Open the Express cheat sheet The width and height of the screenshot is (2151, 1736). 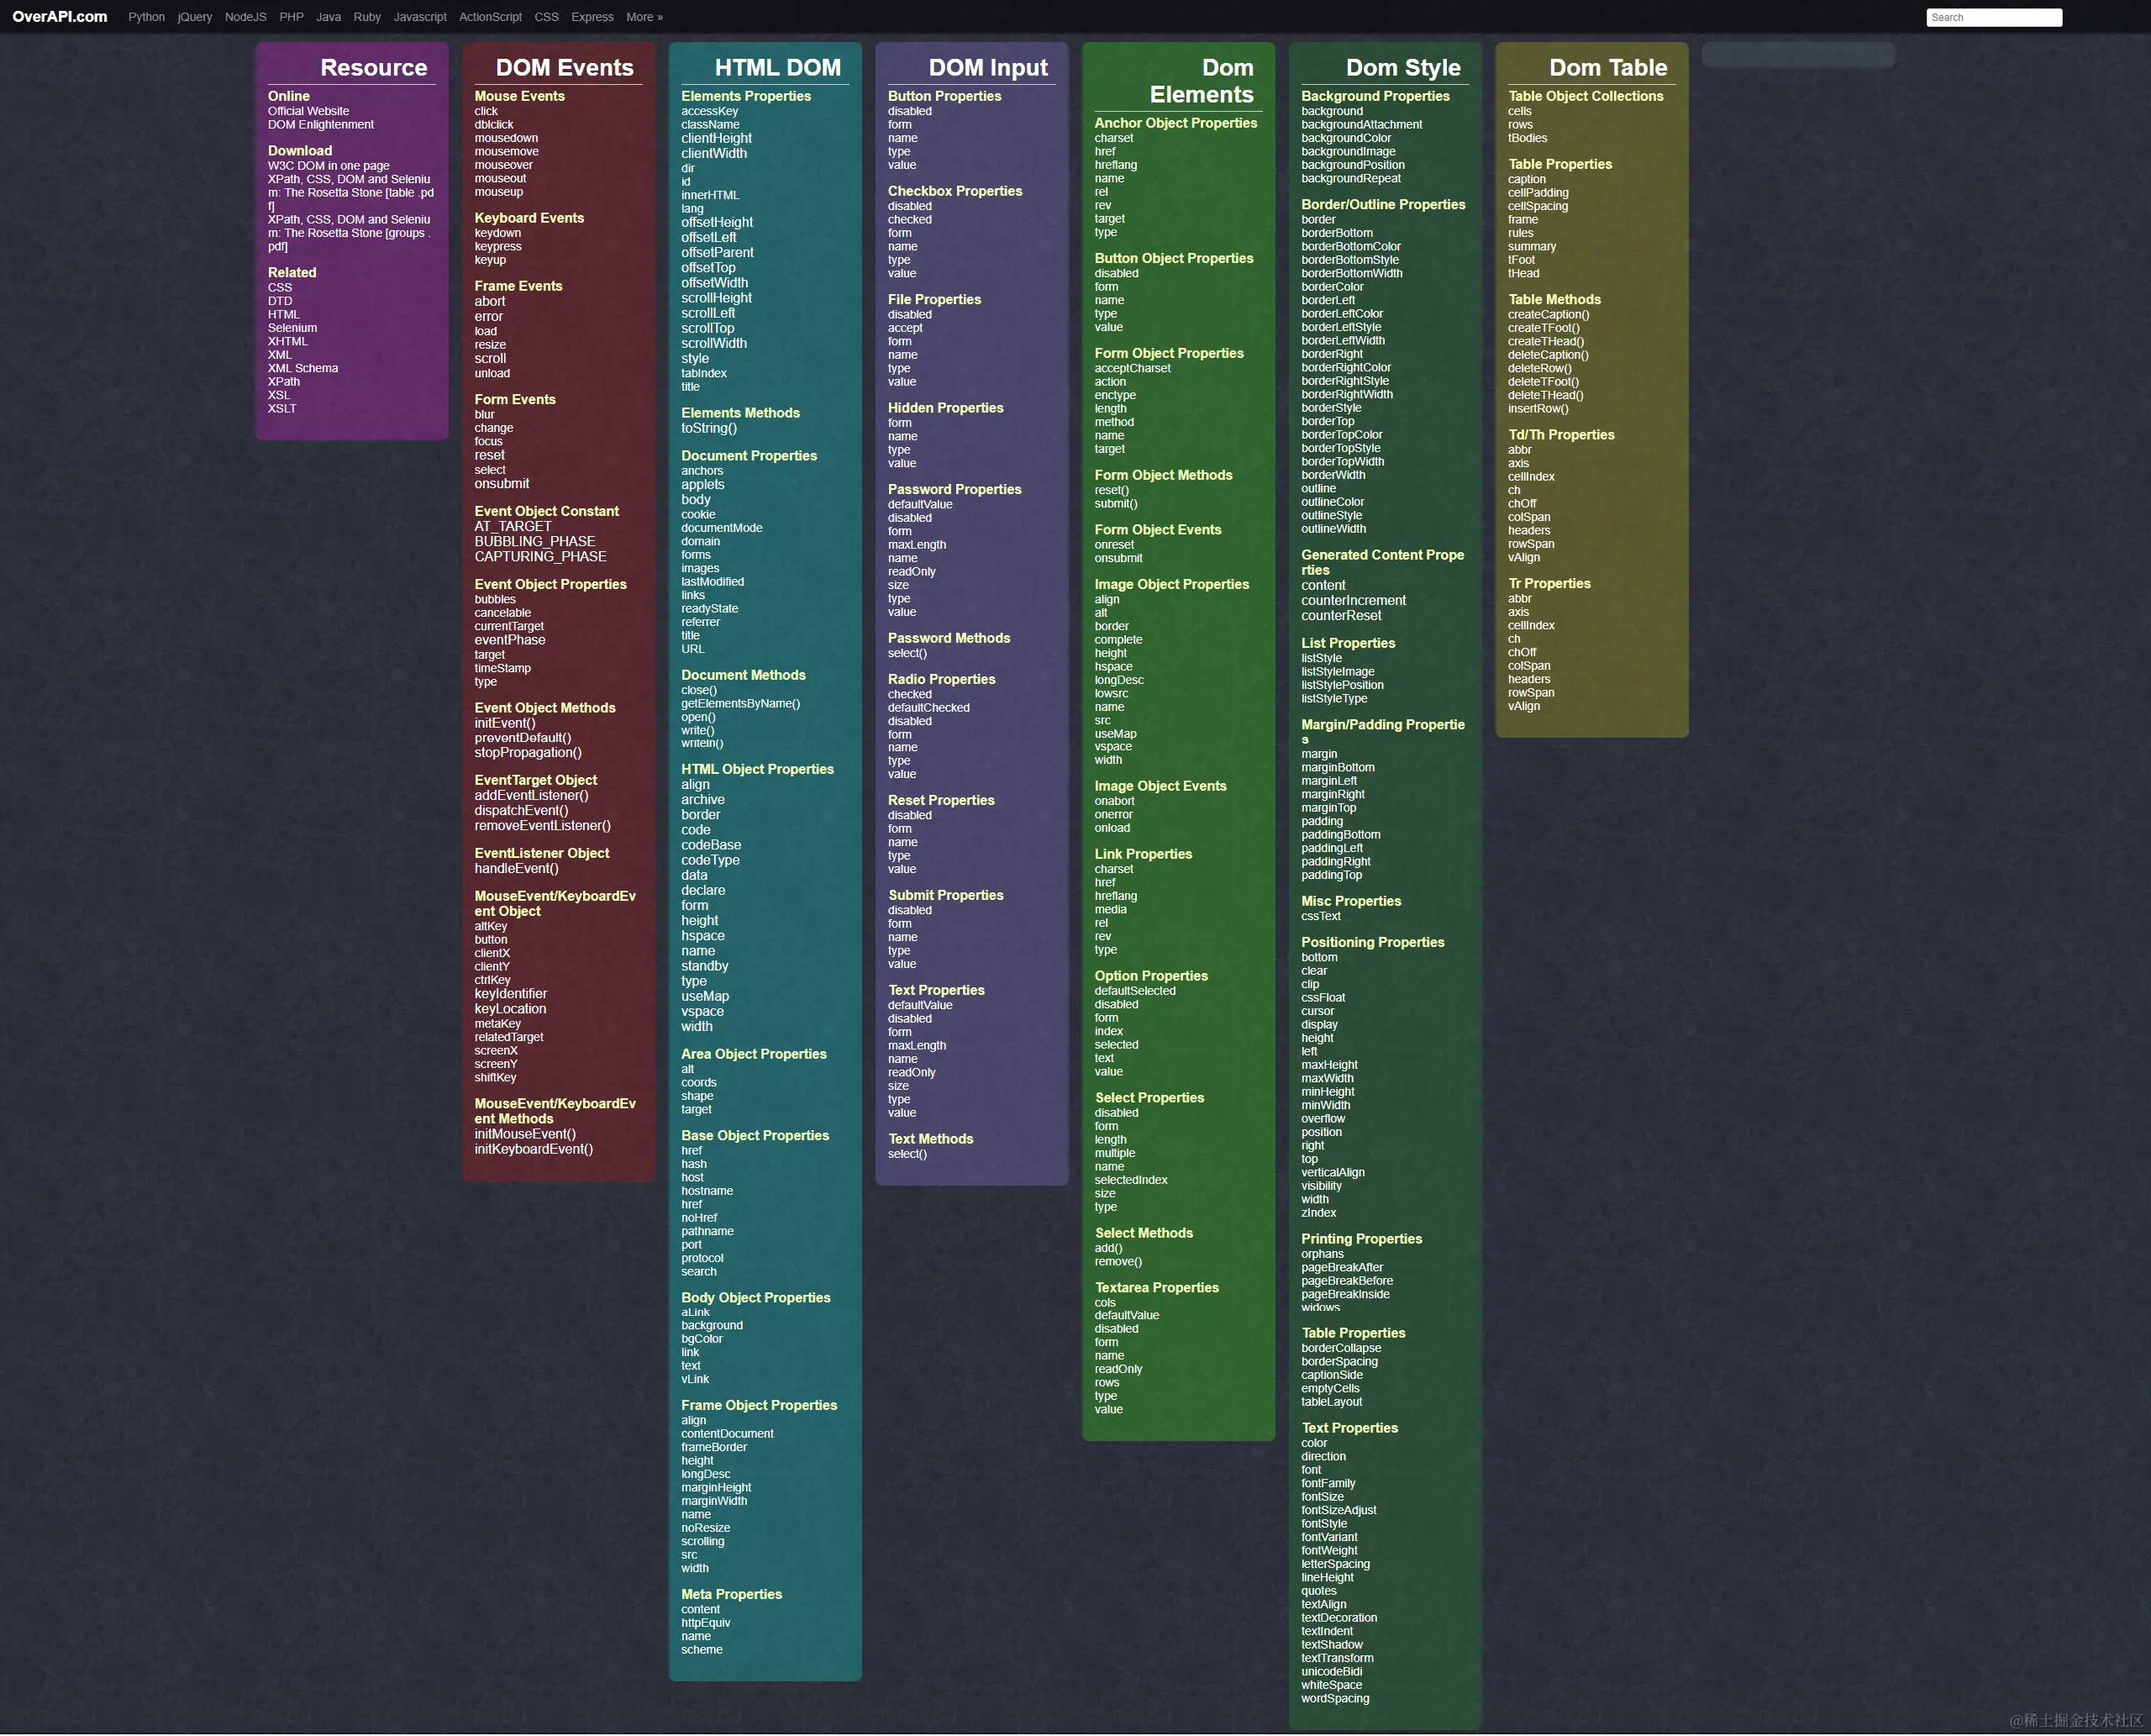pyautogui.click(x=592, y=17)
